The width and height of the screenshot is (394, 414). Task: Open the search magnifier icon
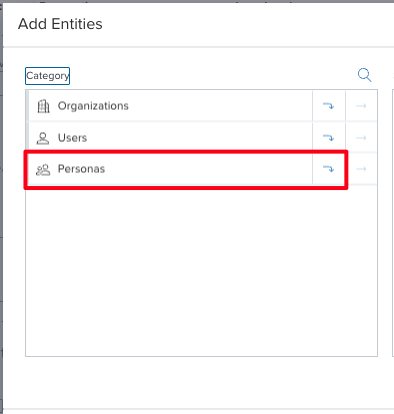pos(364,75)
